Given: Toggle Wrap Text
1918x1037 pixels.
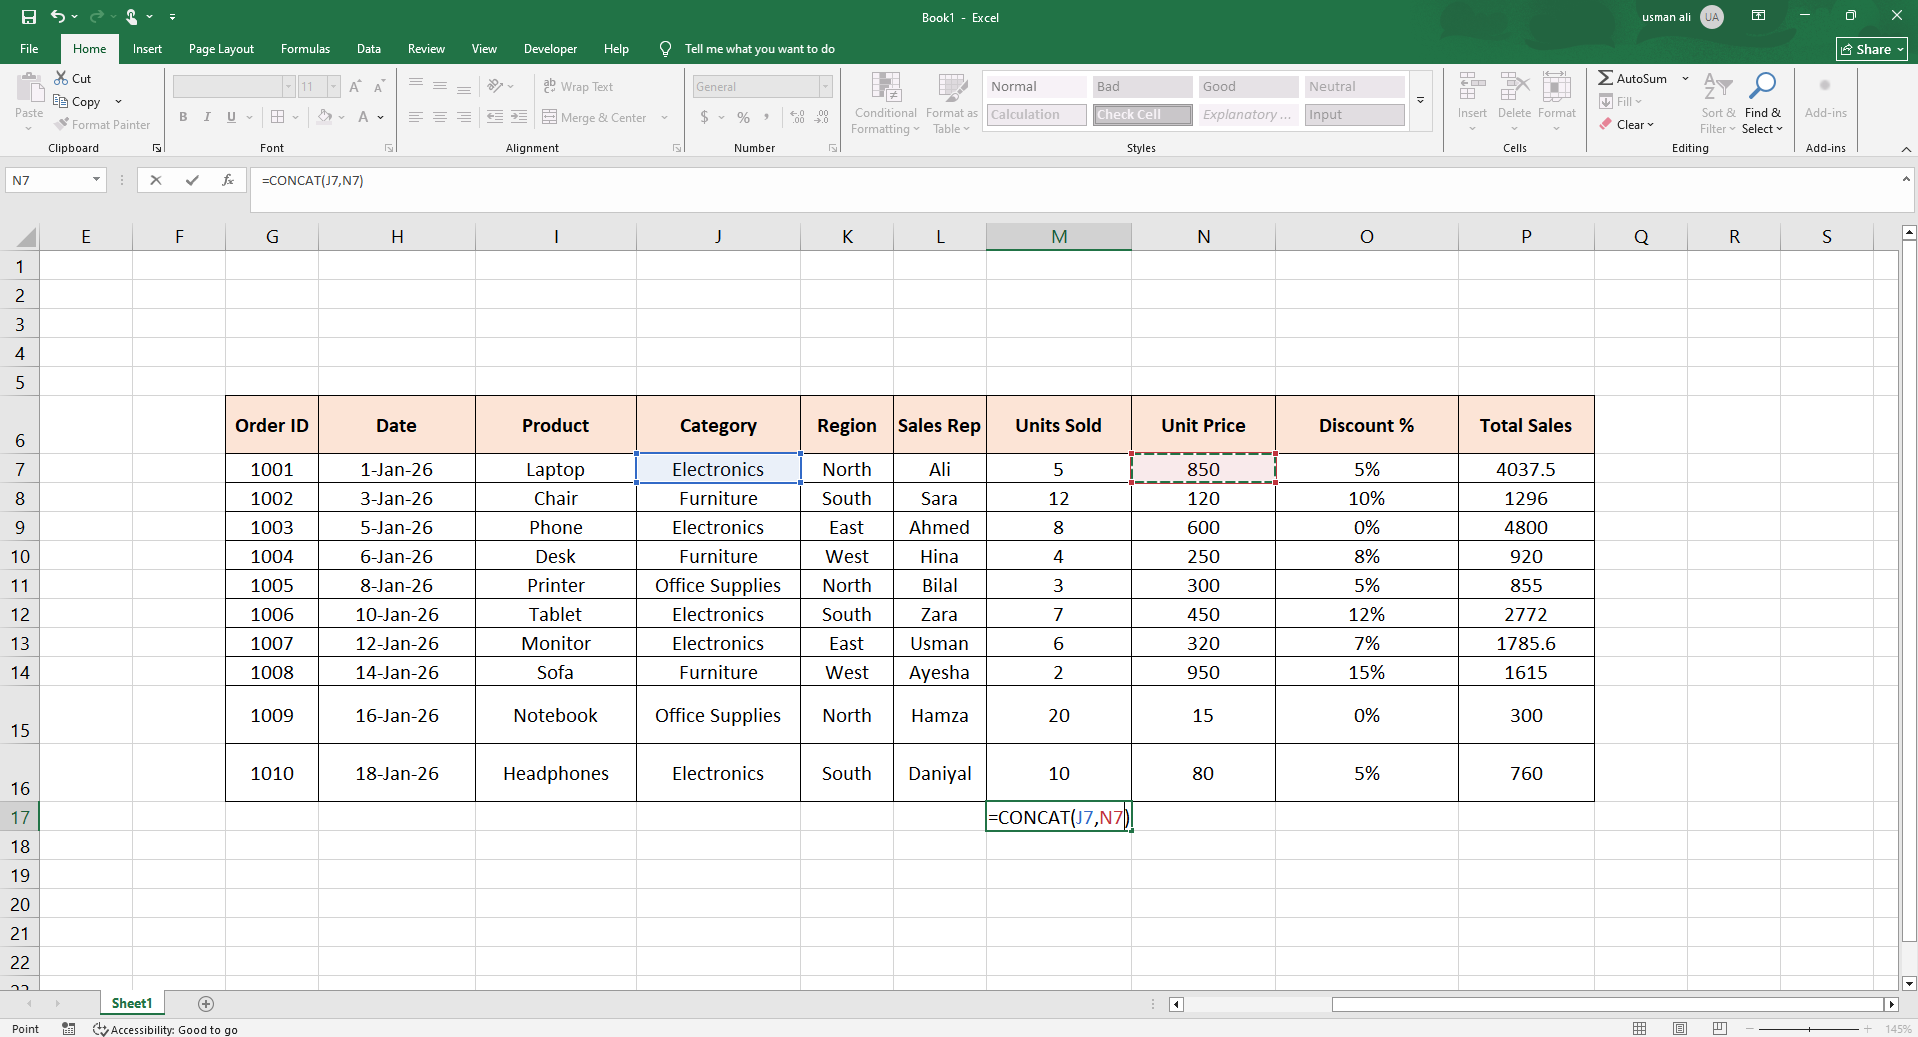Looking at the screenshot, I should tap(578, 87).
